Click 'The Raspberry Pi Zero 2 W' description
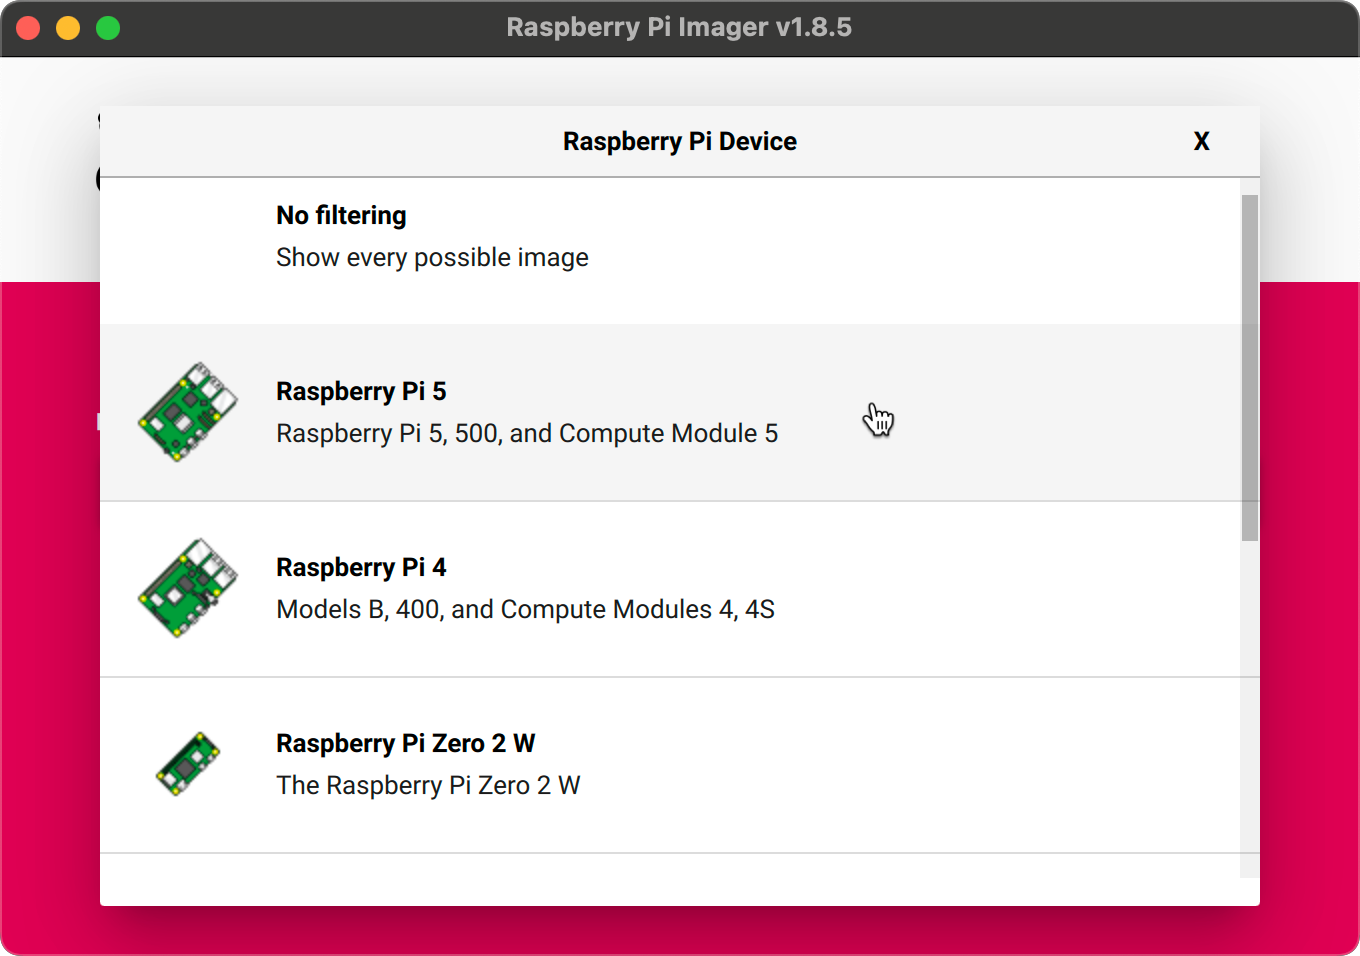 click(x=428, y=785)
